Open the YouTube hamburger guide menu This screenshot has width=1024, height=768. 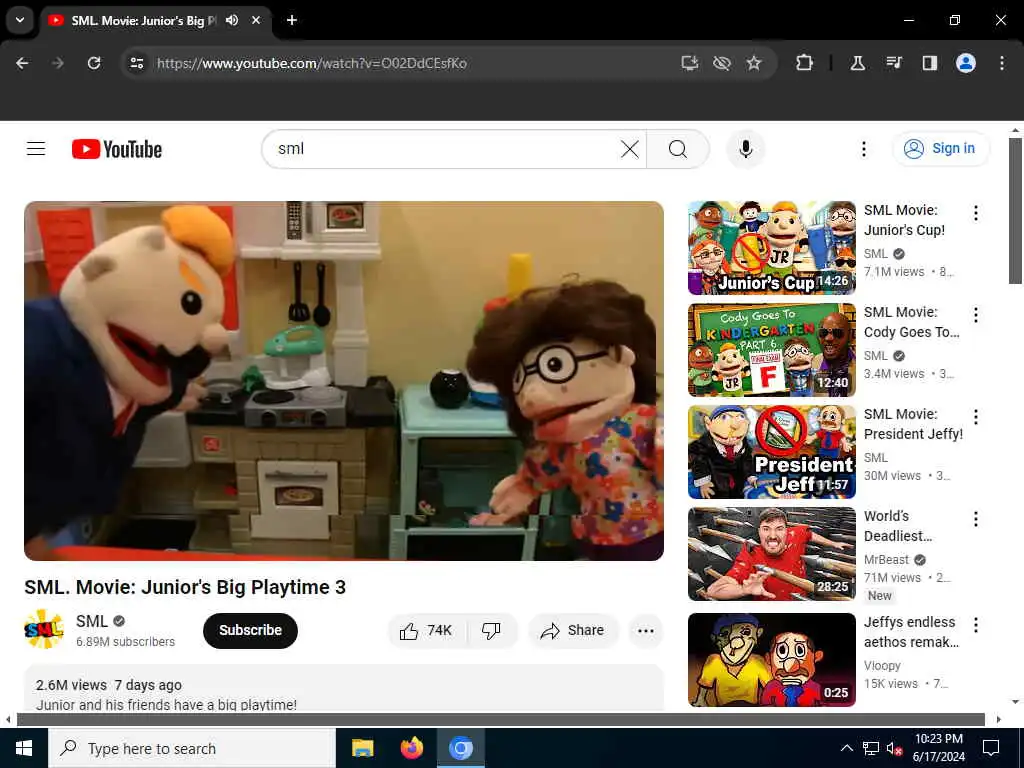point(36,149)
